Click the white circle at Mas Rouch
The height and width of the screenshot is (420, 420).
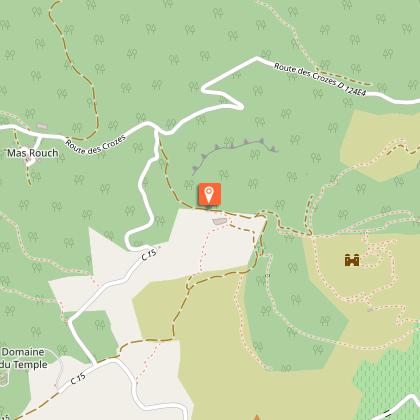pyautogui.click(x=30, y=162)
